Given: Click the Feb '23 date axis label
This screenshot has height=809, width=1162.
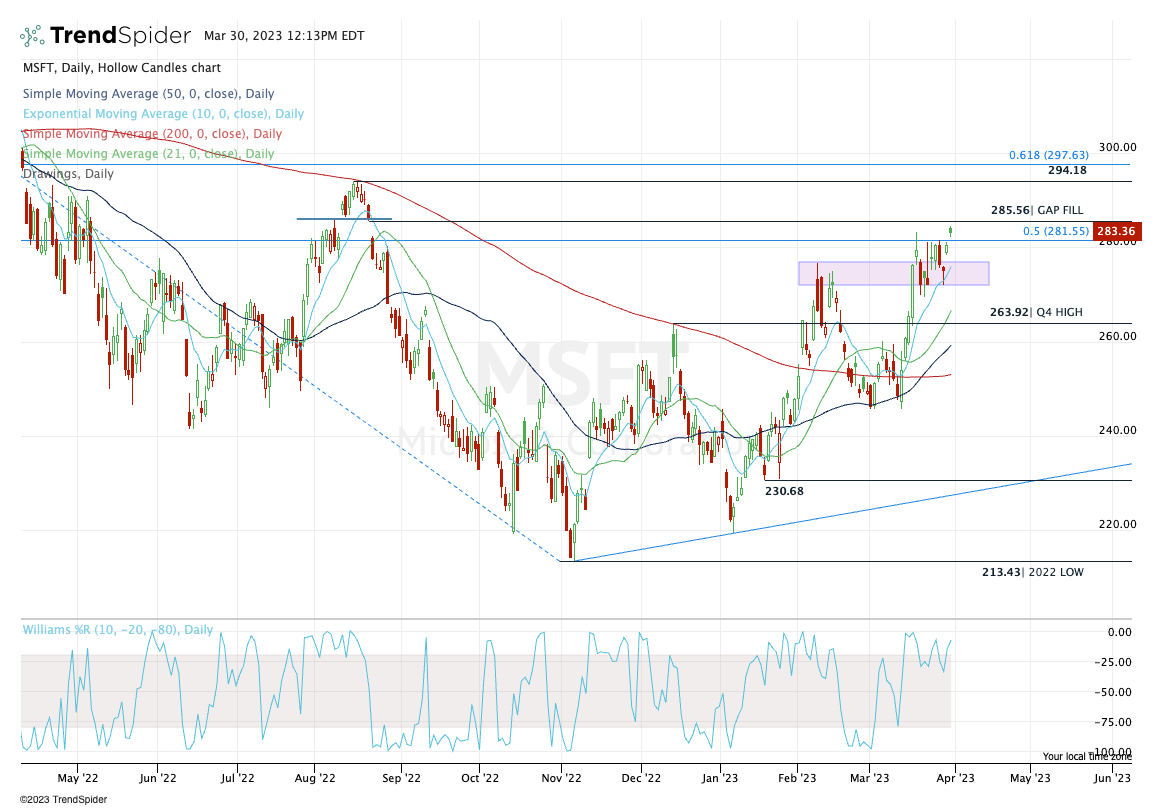Looking at the screenshot, I should click(x=797, y=778).
